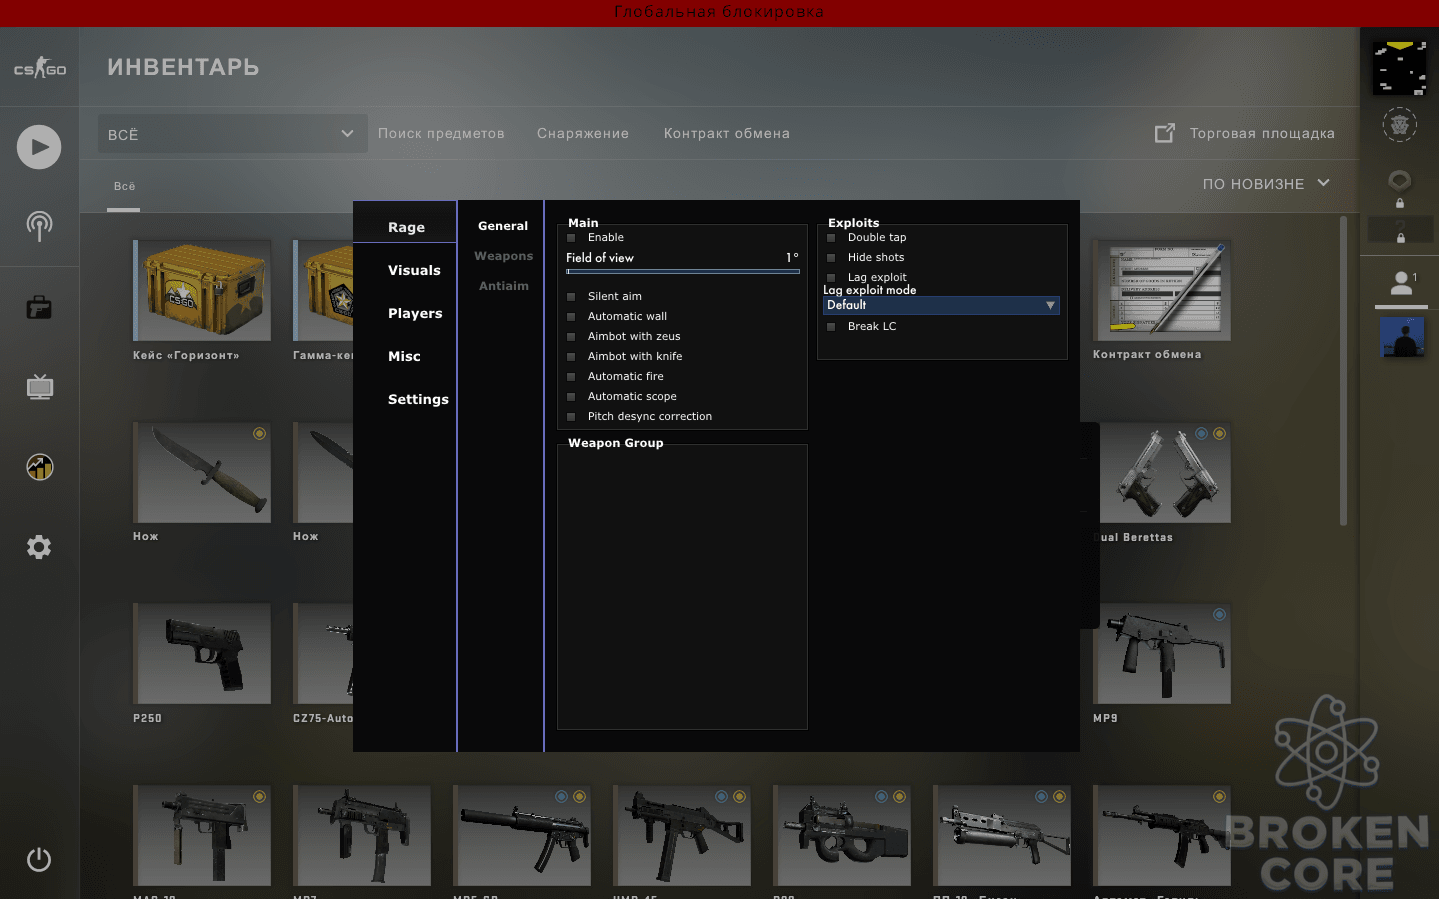Open the broadcast antenna icon in sidebar
The image size is (1439, 899).
pos(39,226)
